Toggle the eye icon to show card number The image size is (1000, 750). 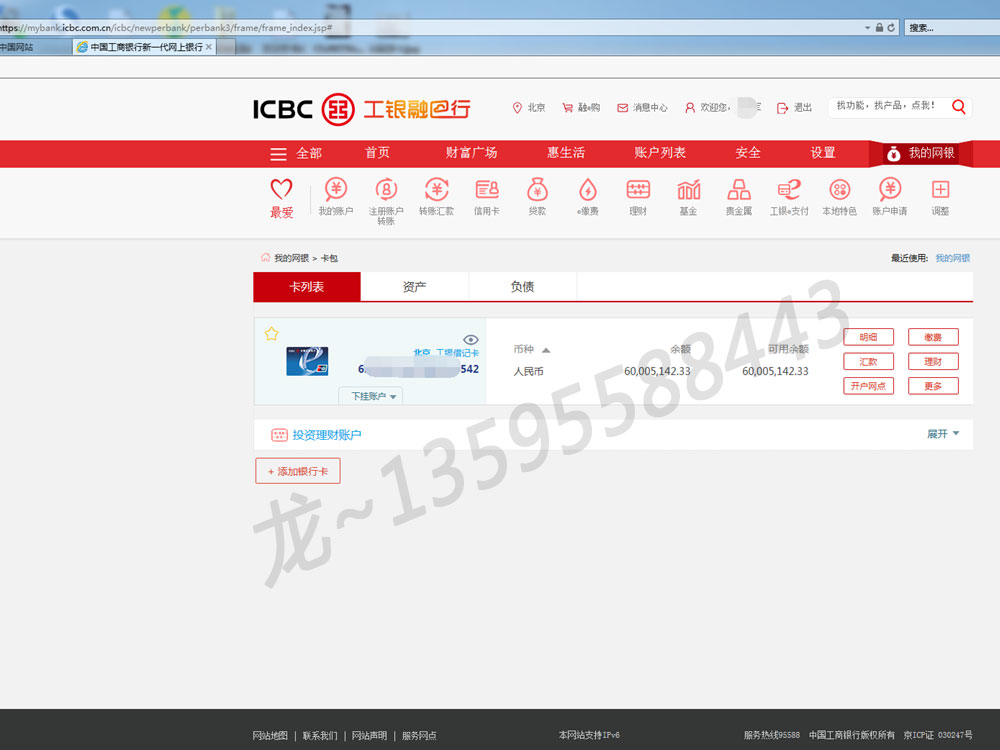[471, 339]
